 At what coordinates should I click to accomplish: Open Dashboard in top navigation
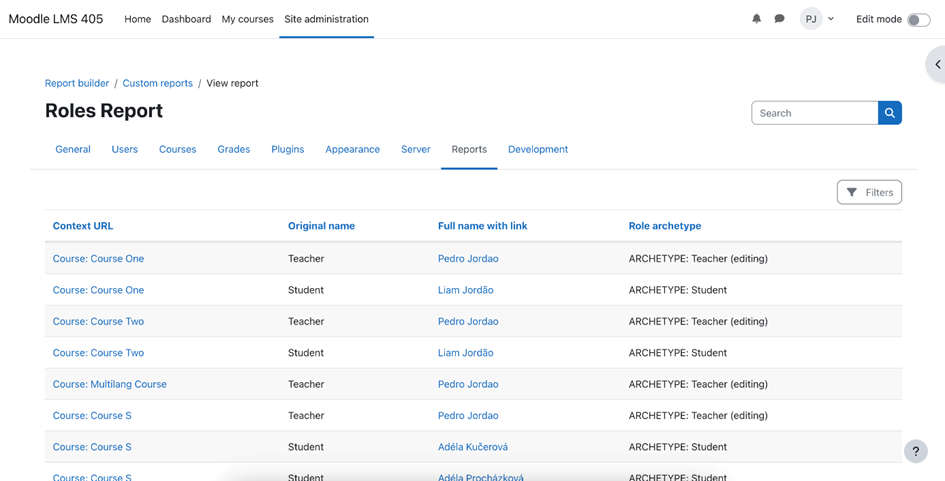coord(186,19)
